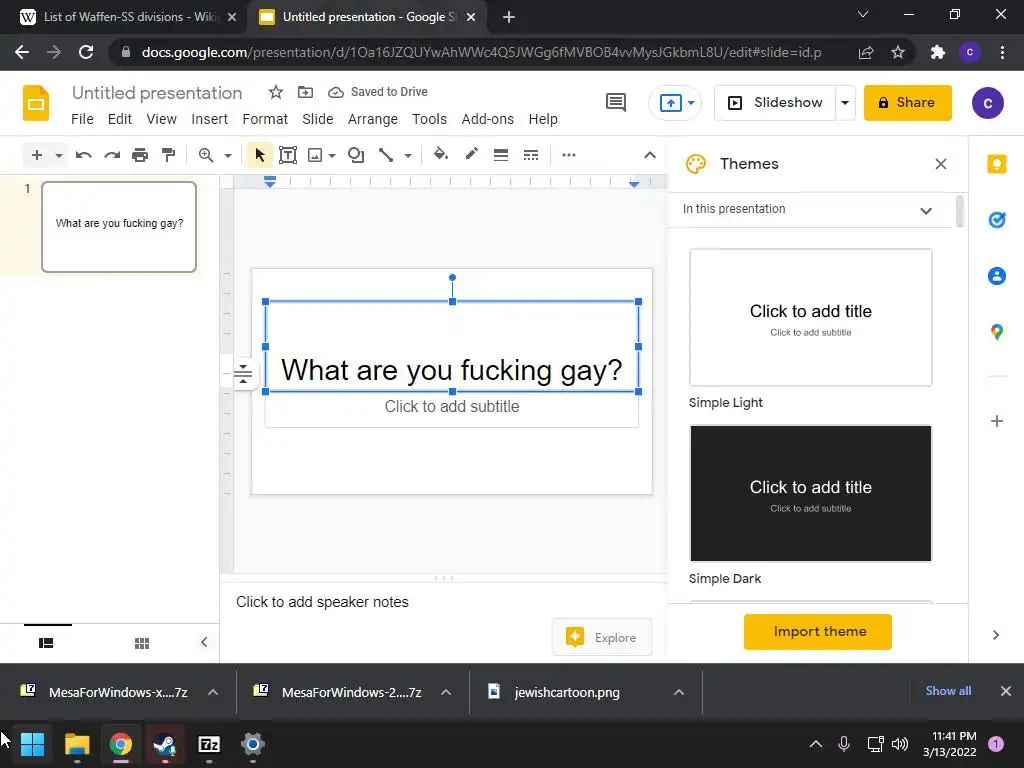Click the new slide plus icon
The width and height of the screenshot is (1024, 768).
tap(37, 155)
